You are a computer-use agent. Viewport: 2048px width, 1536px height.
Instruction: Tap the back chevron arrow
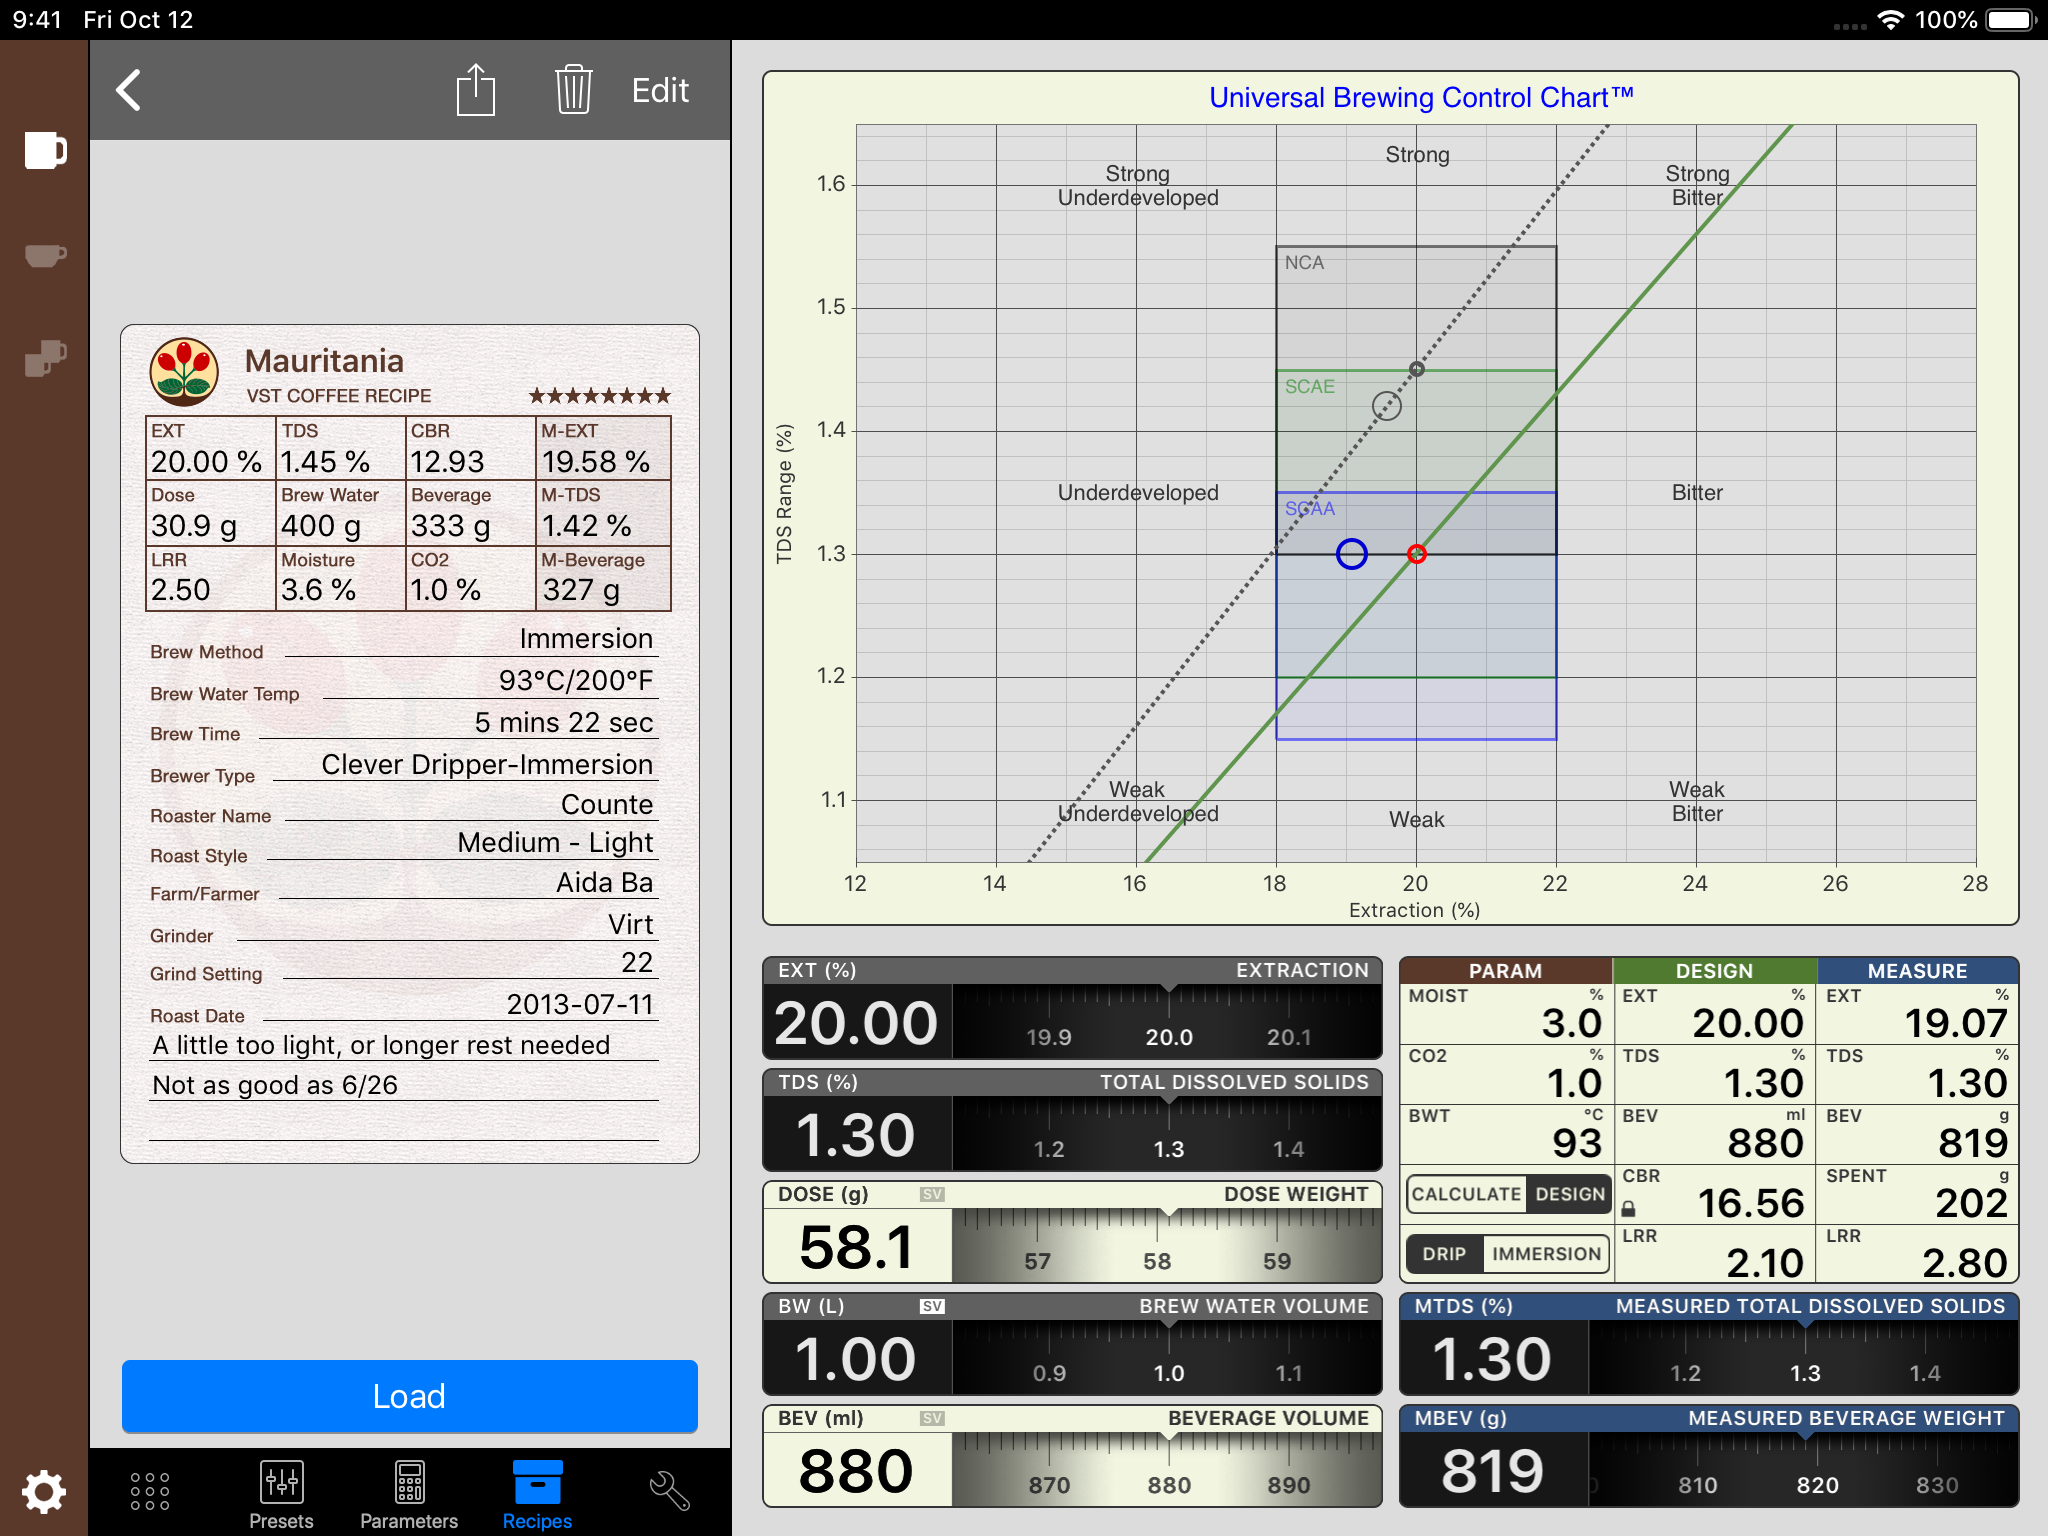tap(129, 91)
